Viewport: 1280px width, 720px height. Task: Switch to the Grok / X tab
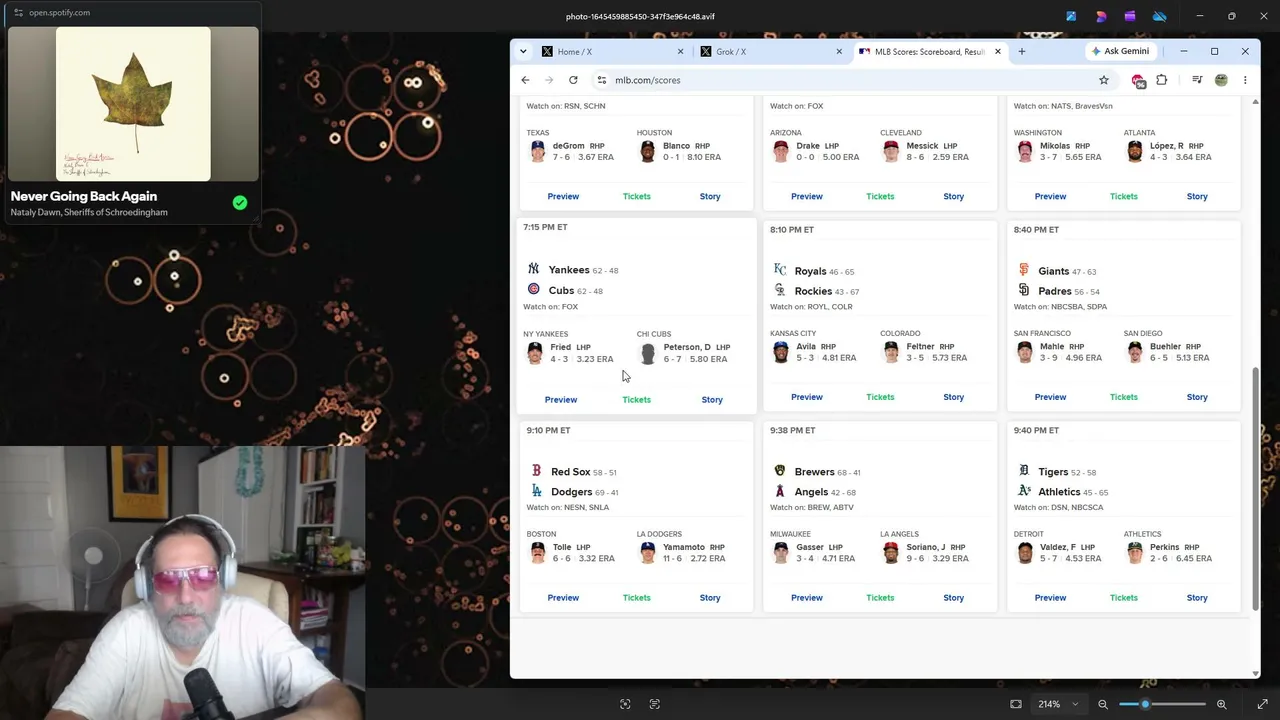pos(770,52)
